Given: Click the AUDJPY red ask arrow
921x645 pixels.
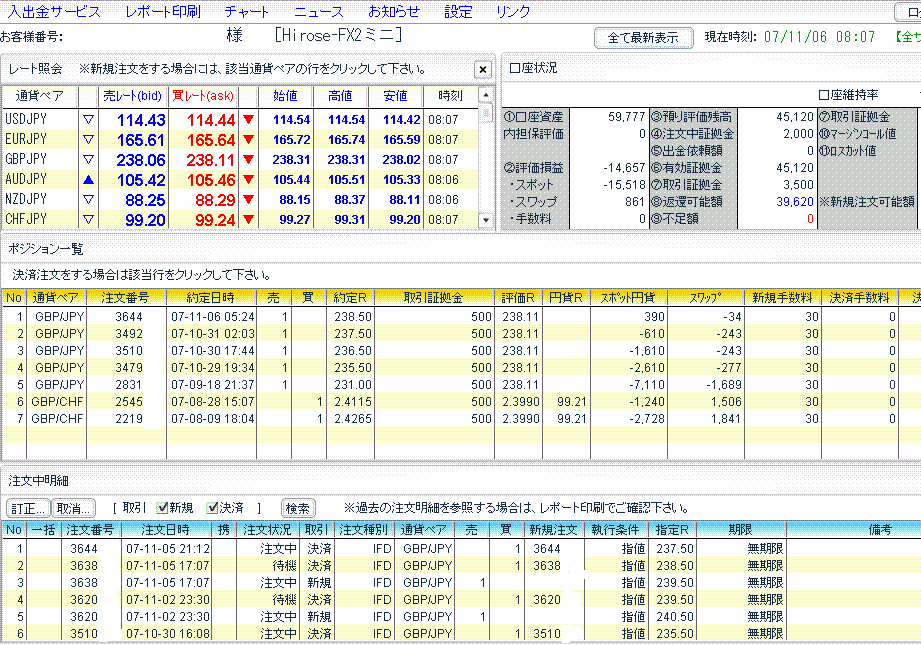Looking at the screenshot, I should 248,180.
